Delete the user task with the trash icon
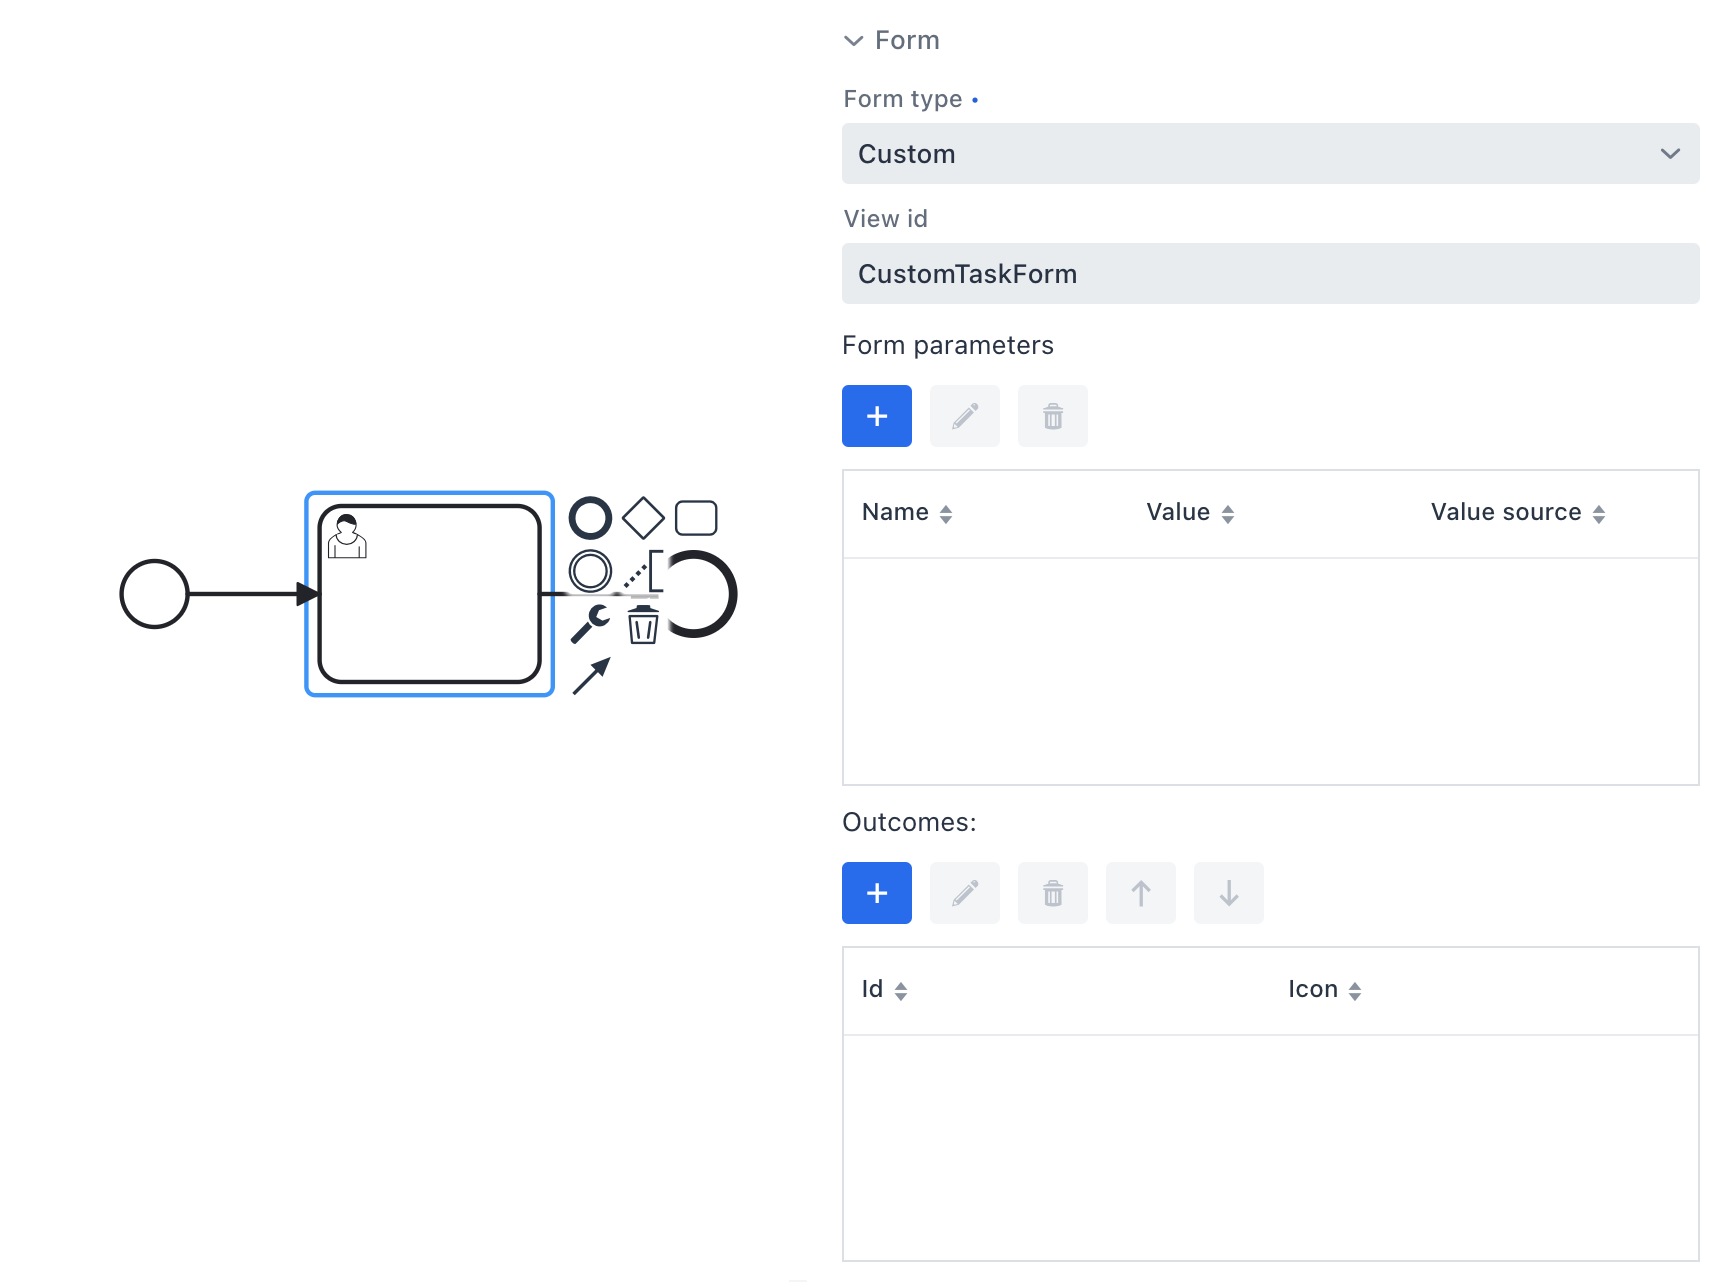The image size is (1722, 1282). (x=642, y=626)
